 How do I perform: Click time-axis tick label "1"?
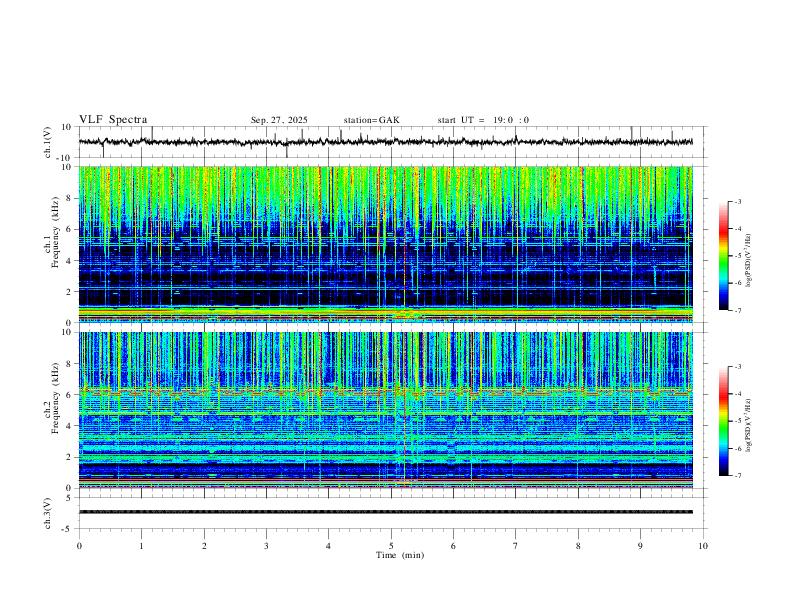tap(141, 546)
